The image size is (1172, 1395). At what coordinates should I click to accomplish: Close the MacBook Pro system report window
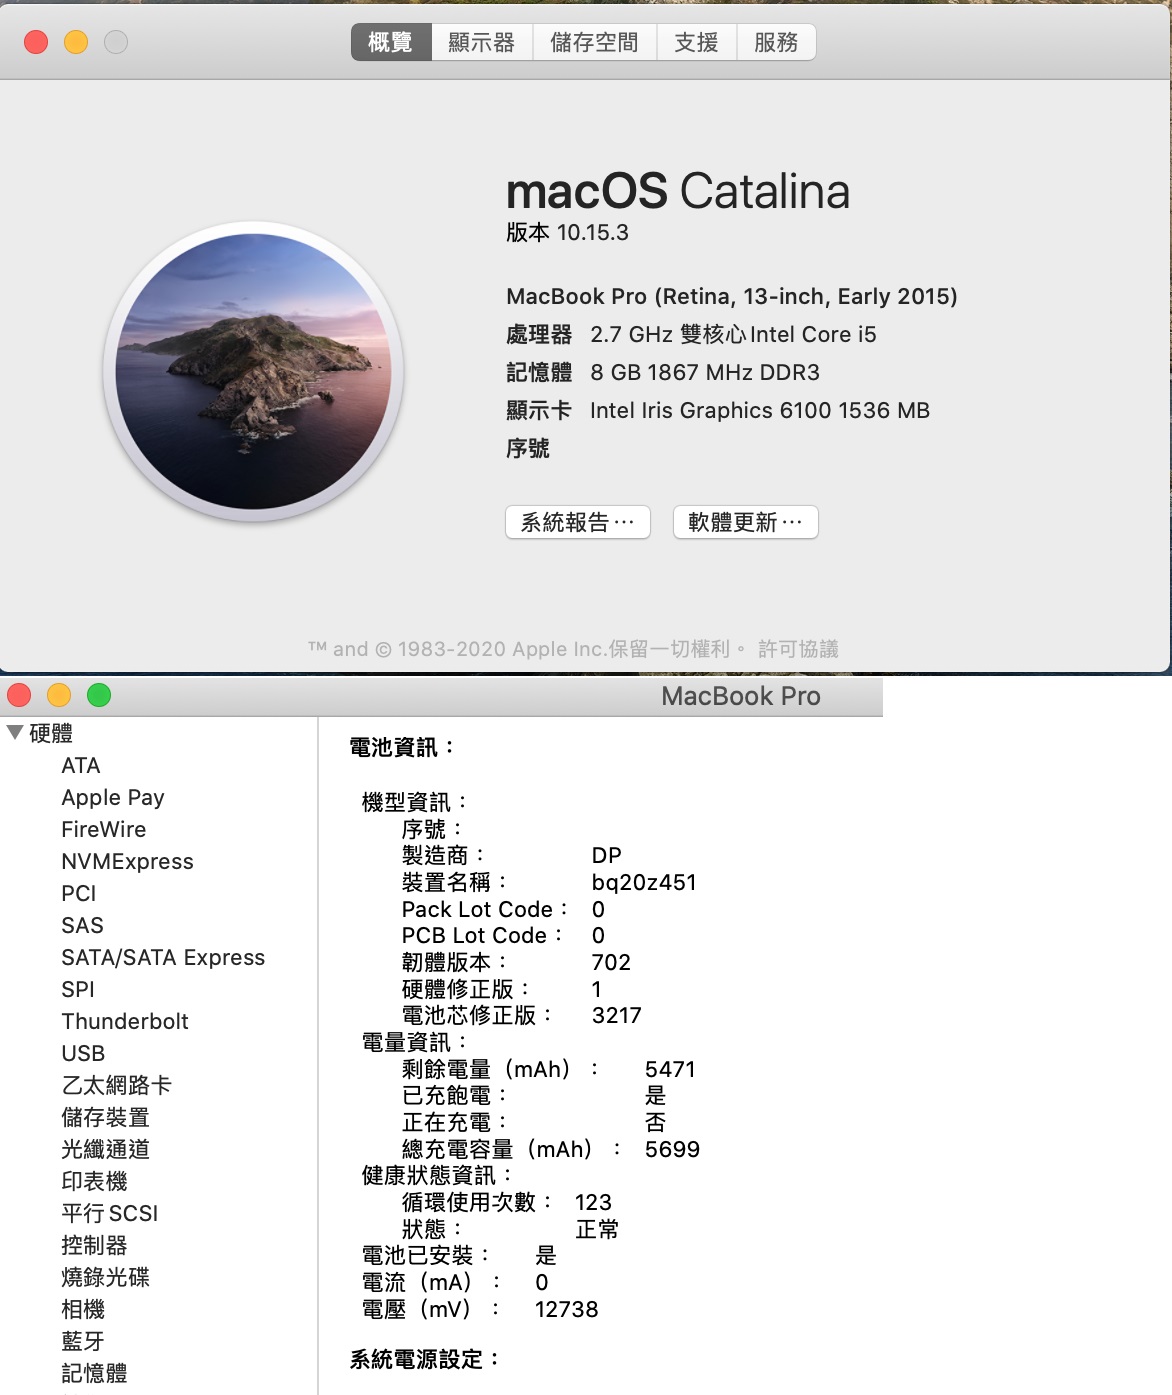point(19,695)
